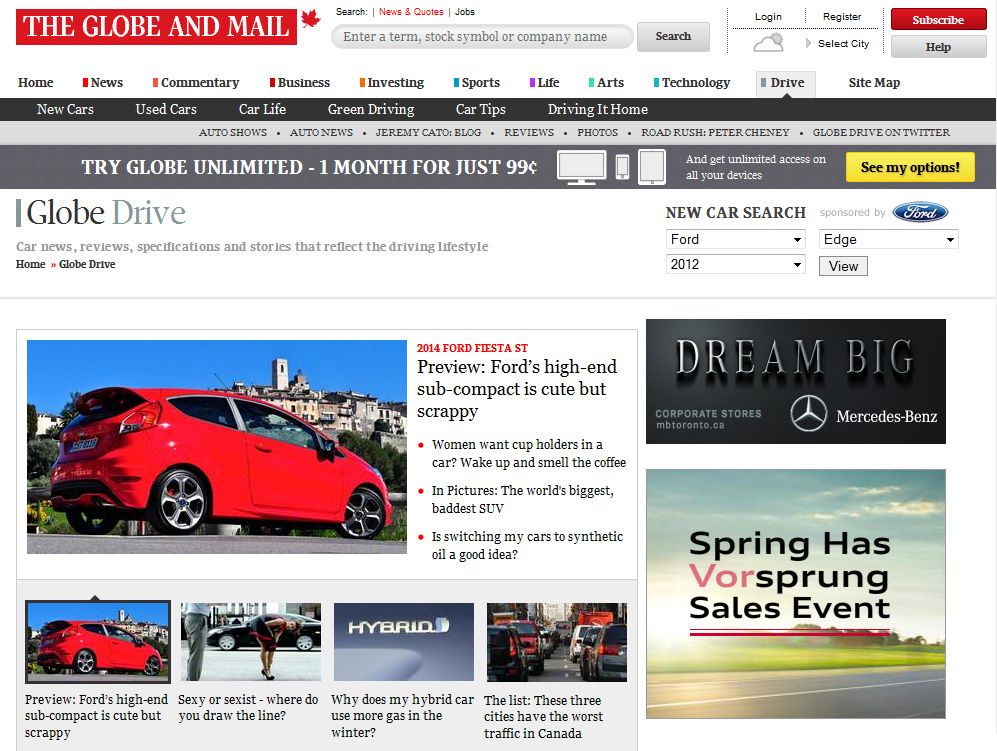
Task: Open Jeremy Cato: Blog link
Action: (x=428, y=132)
